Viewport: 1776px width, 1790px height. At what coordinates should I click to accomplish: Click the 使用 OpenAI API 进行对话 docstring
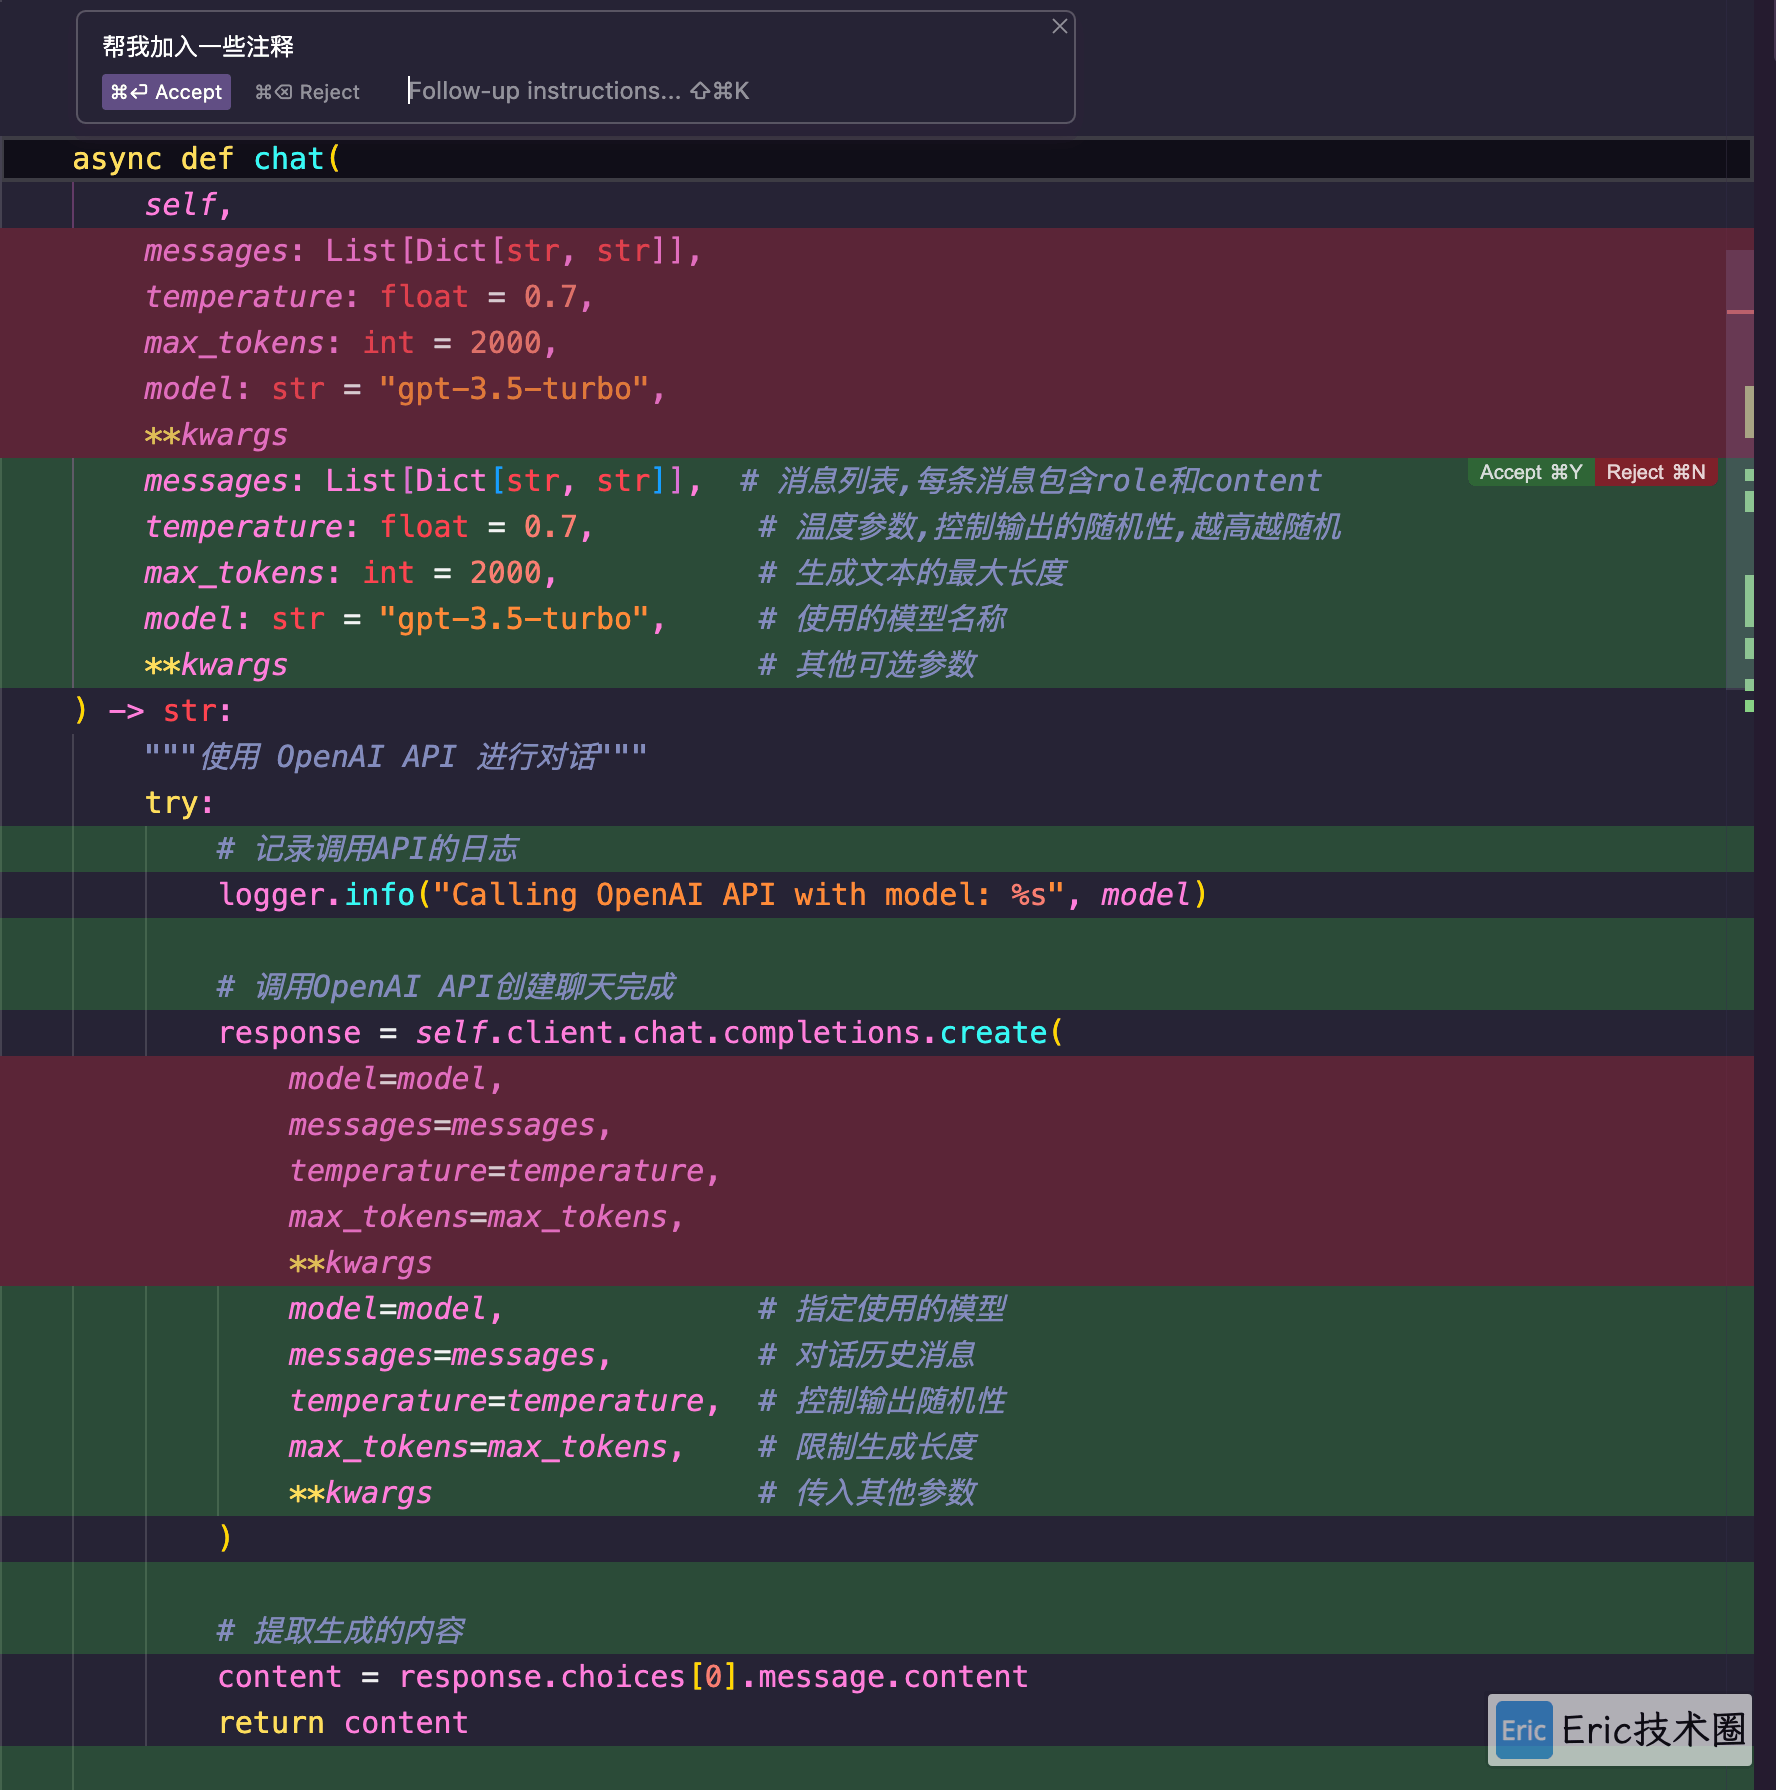point(396,756)
